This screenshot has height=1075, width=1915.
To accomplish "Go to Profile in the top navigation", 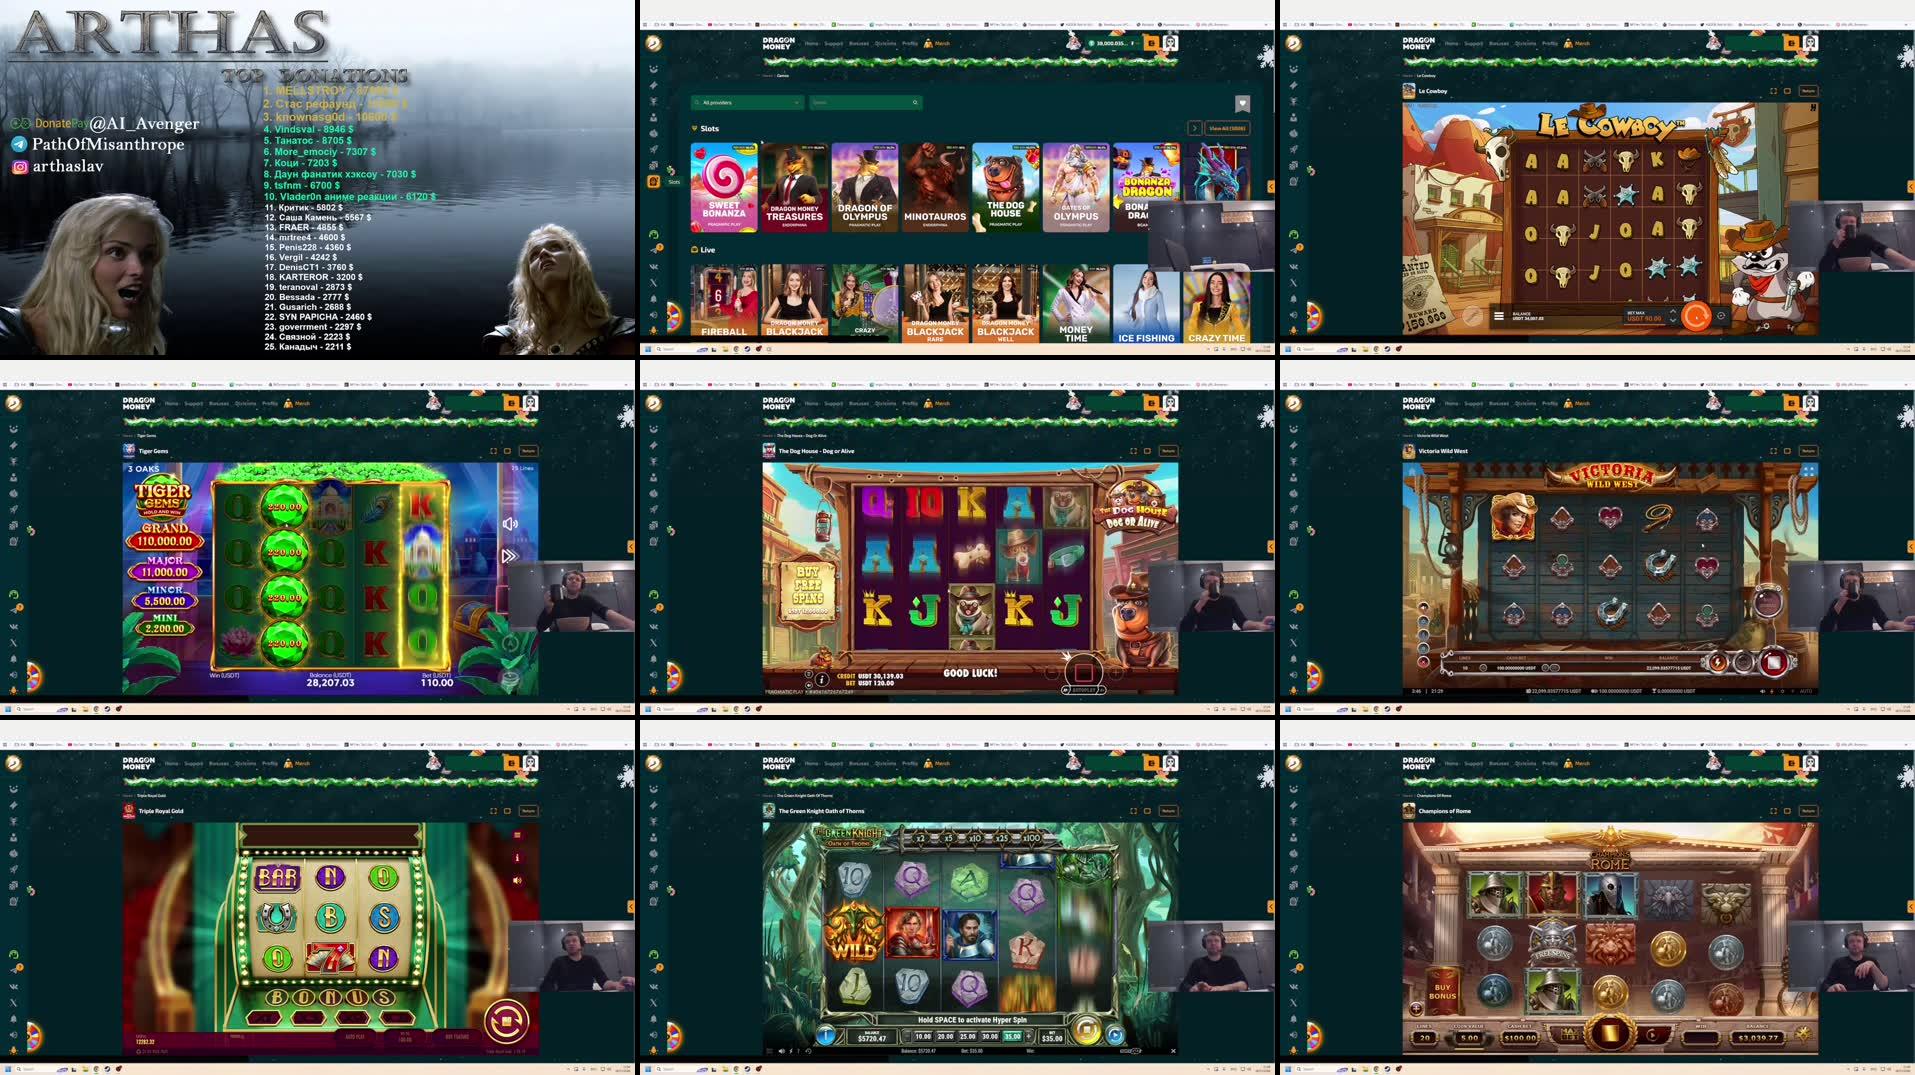I will point(908,43).
